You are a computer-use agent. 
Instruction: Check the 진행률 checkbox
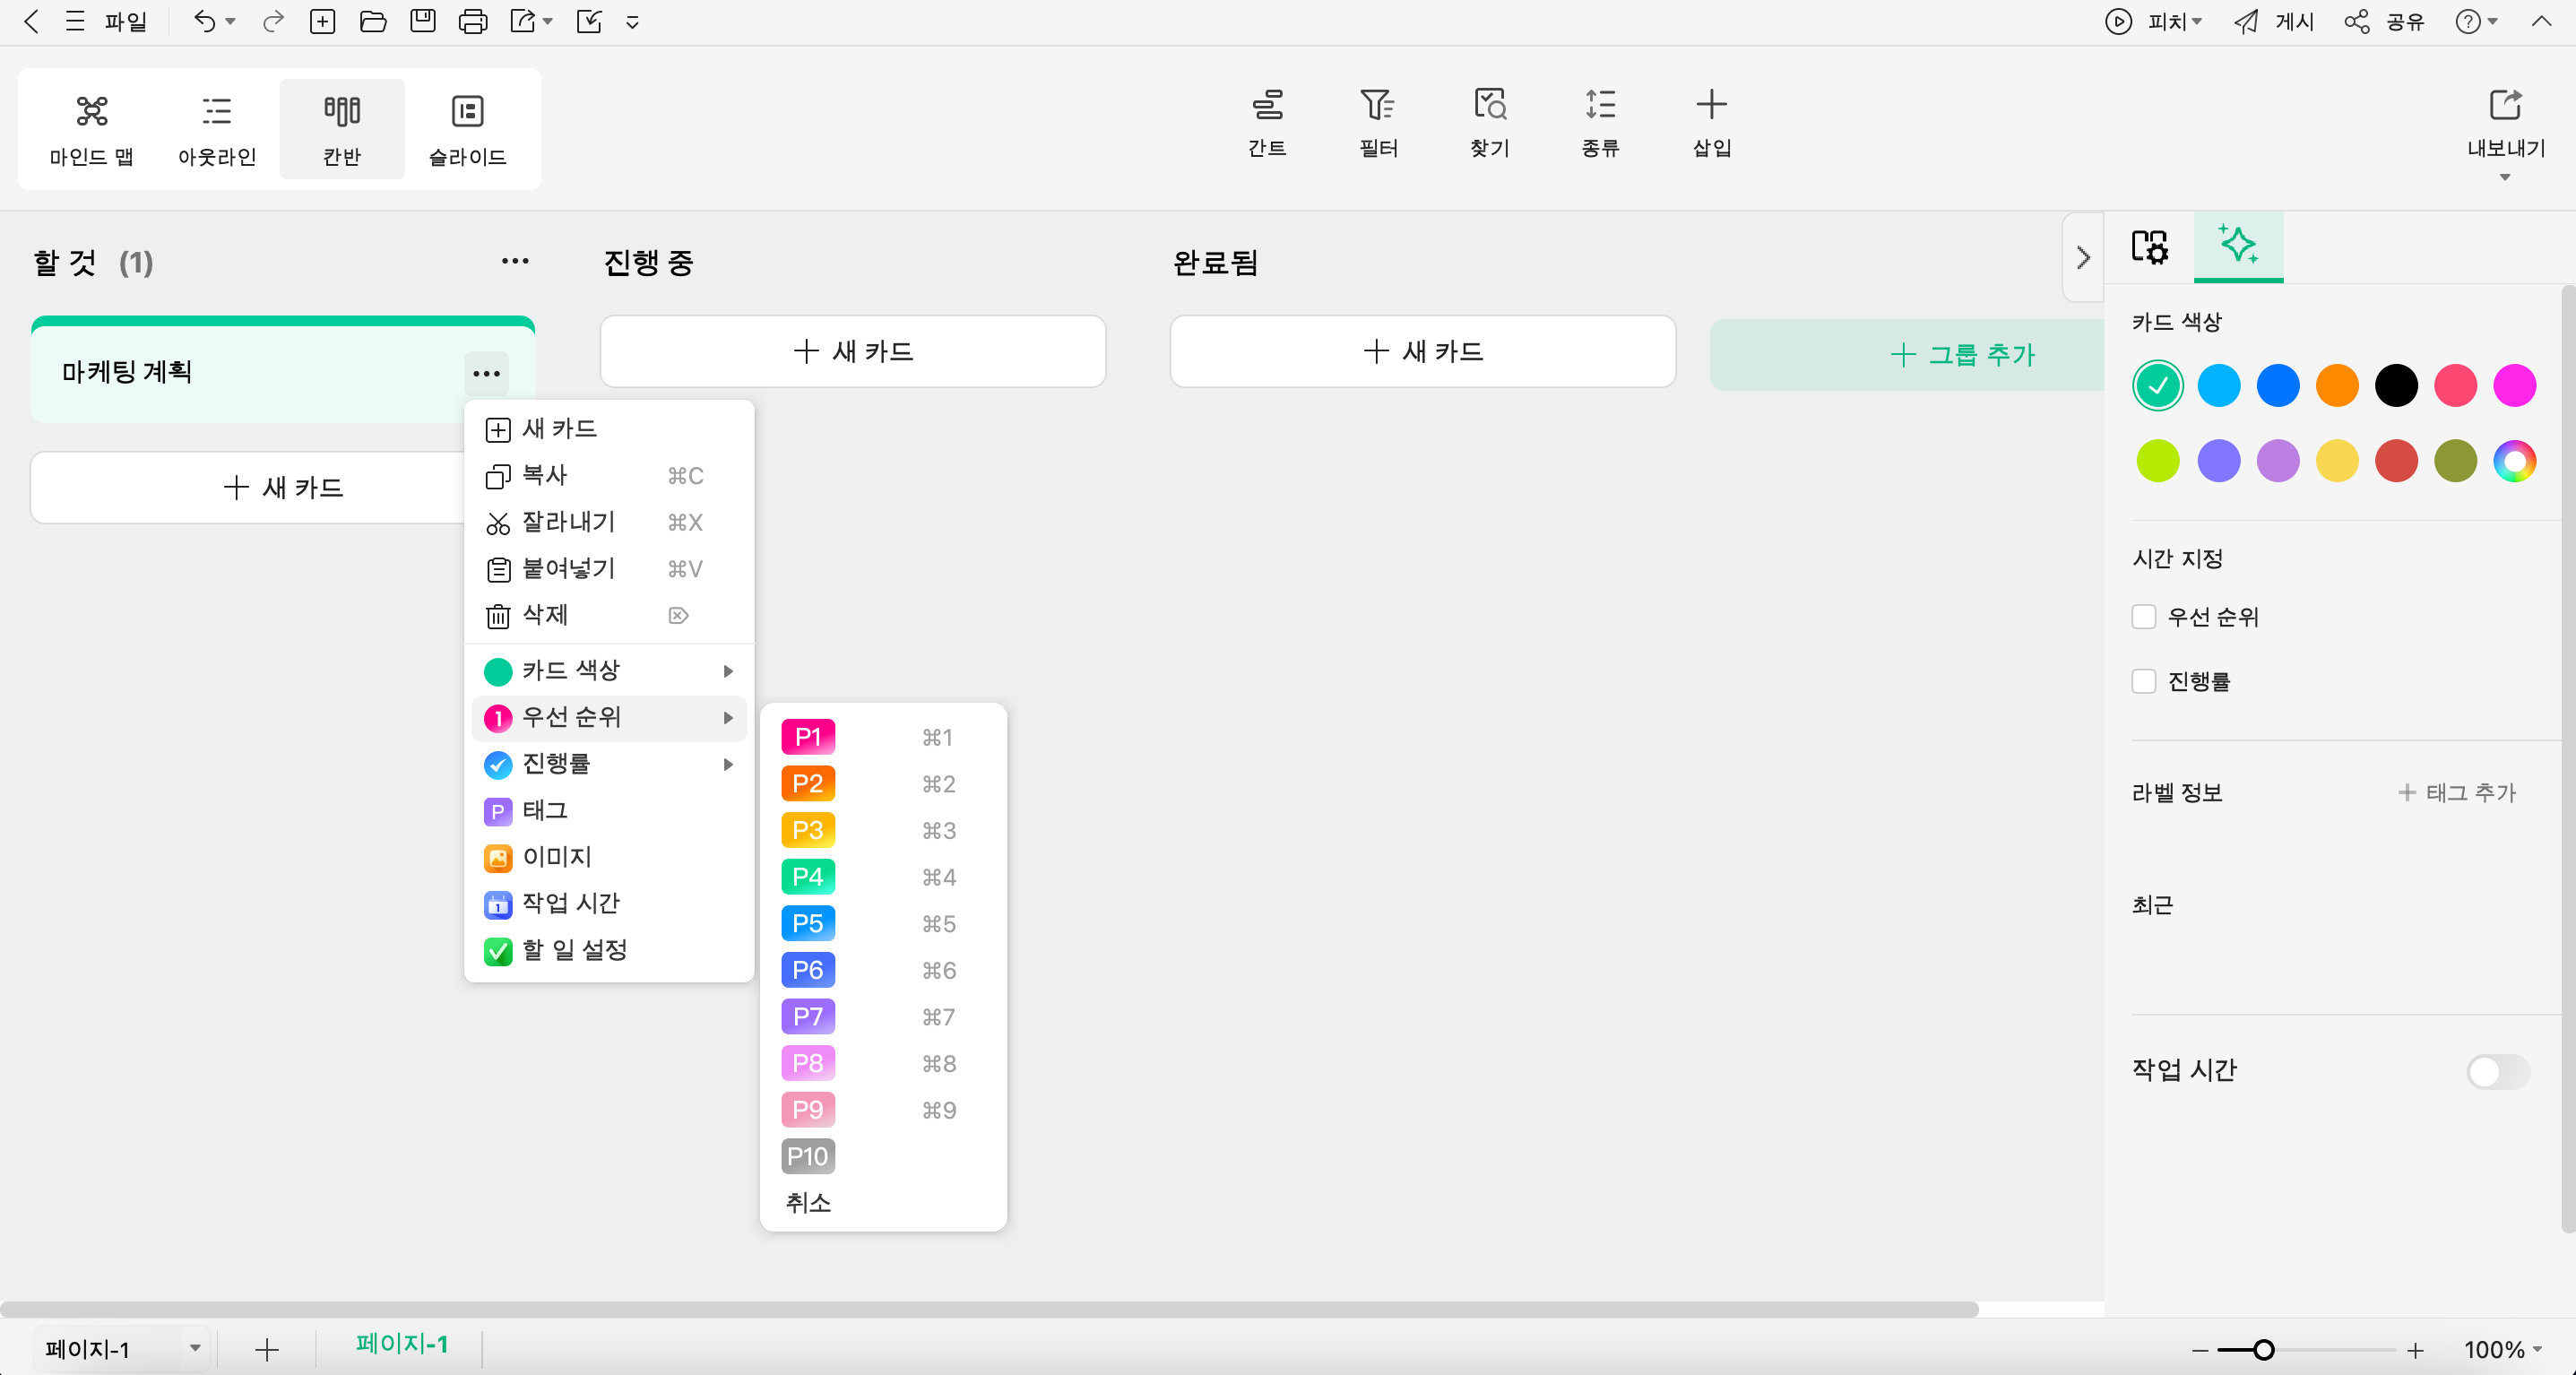point(2143,681)
